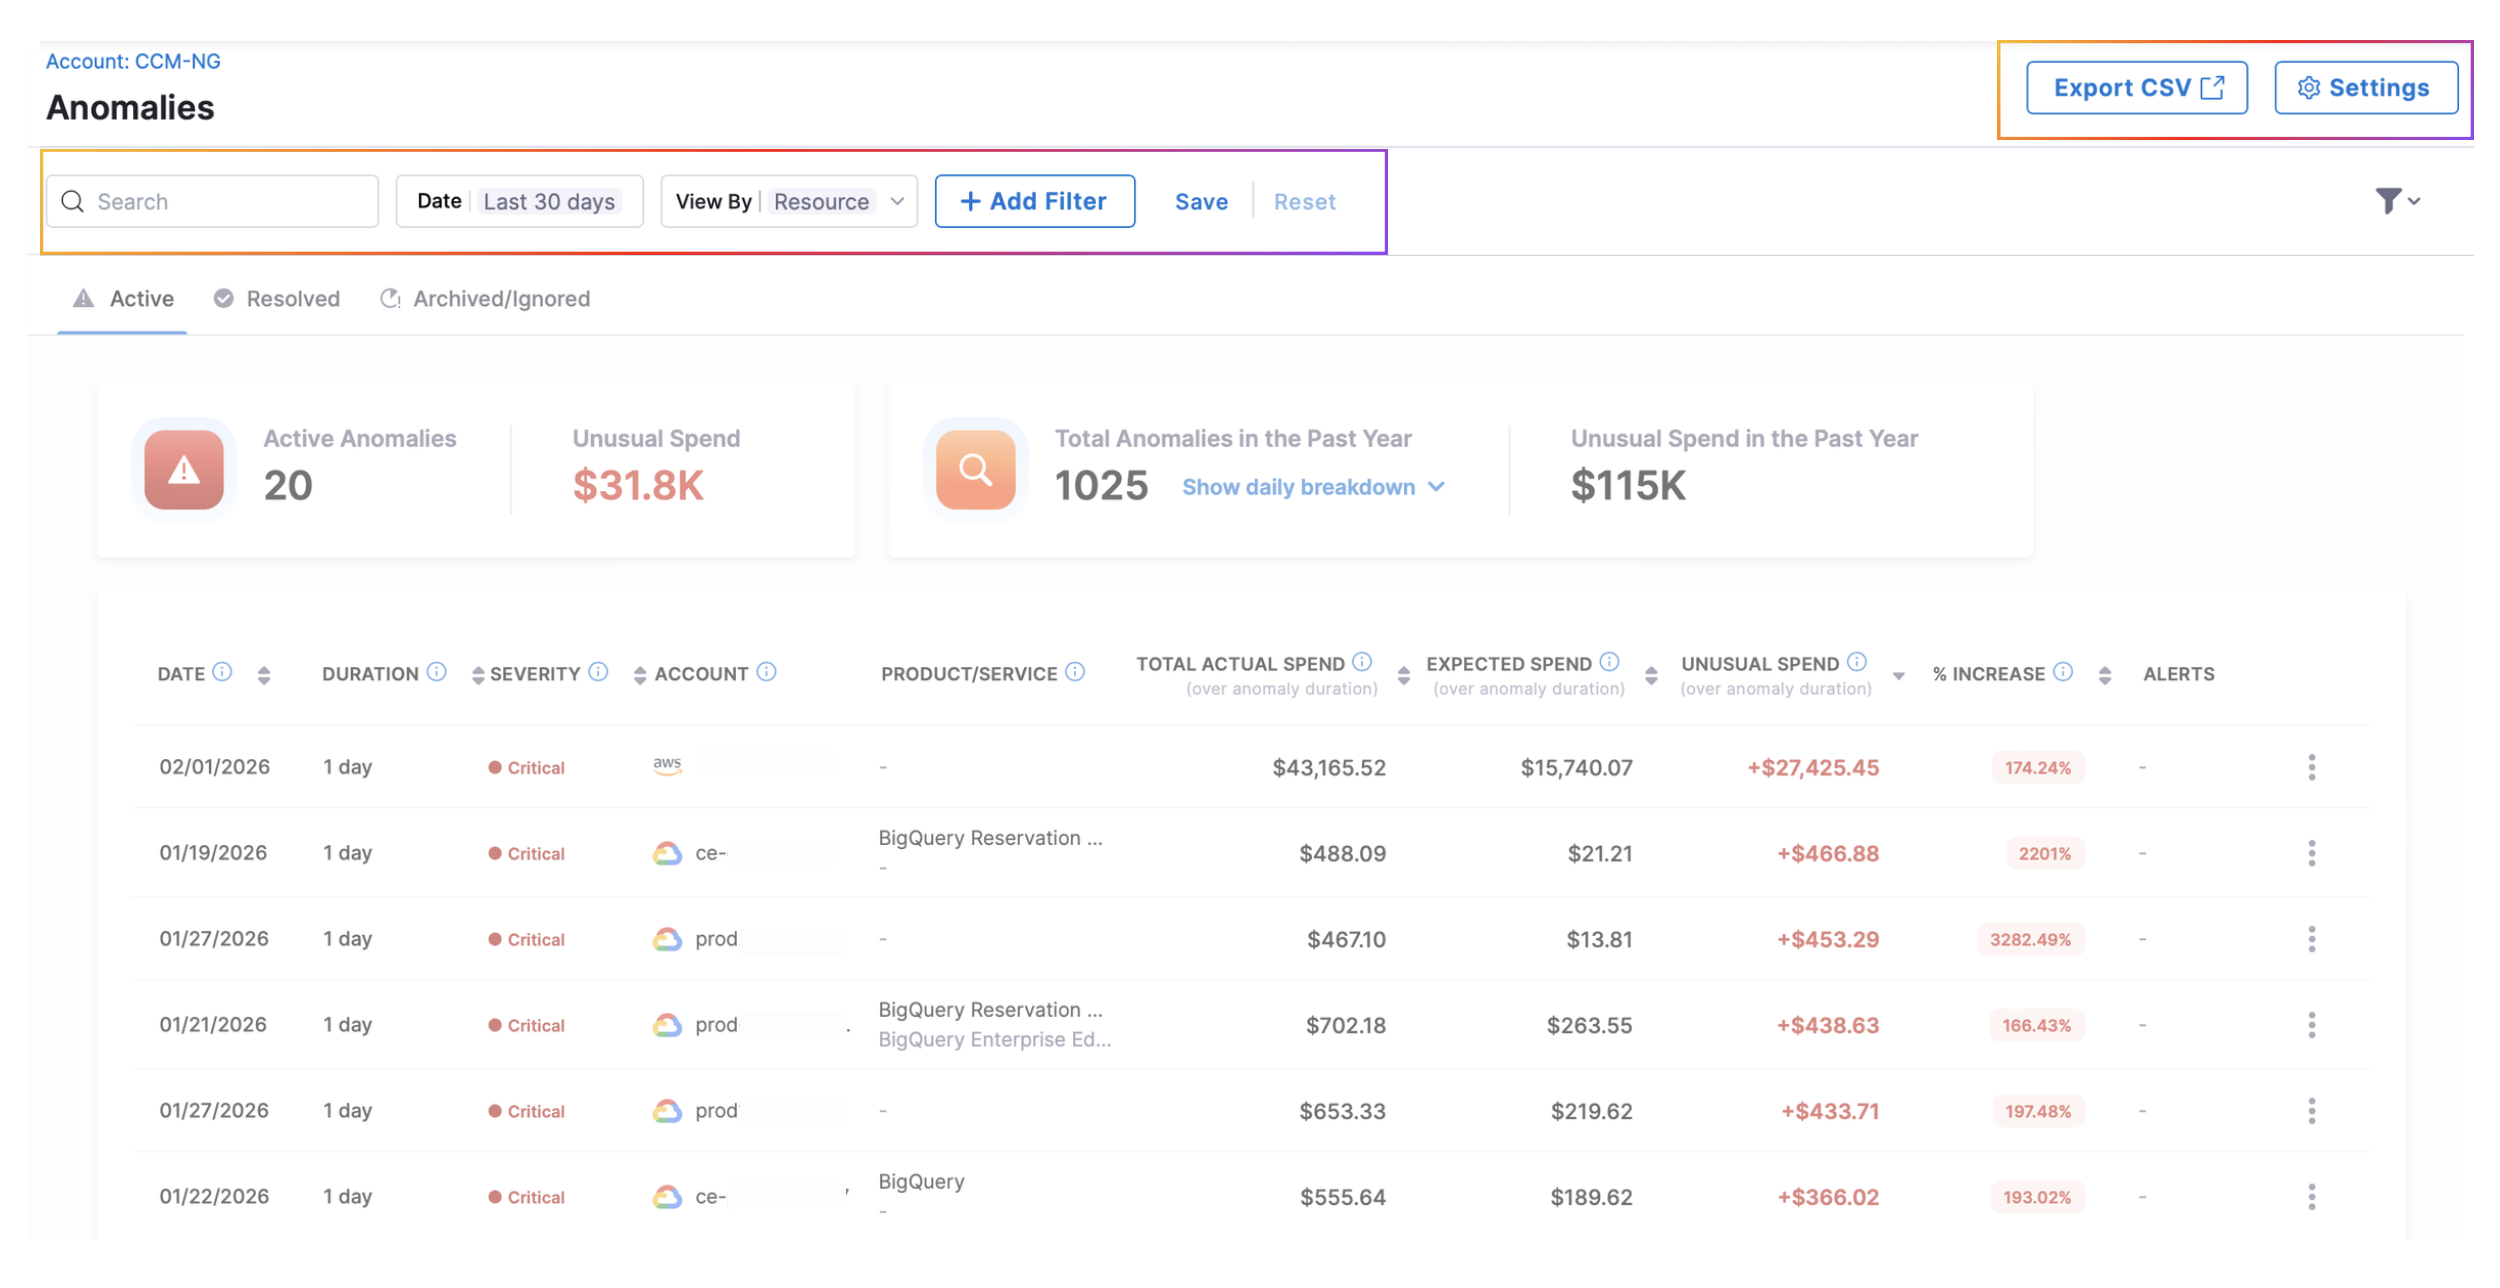Screen dimensions: 2500x1288
Task: Open the View By Resource dropdown
Action: [x=788, y=201]
